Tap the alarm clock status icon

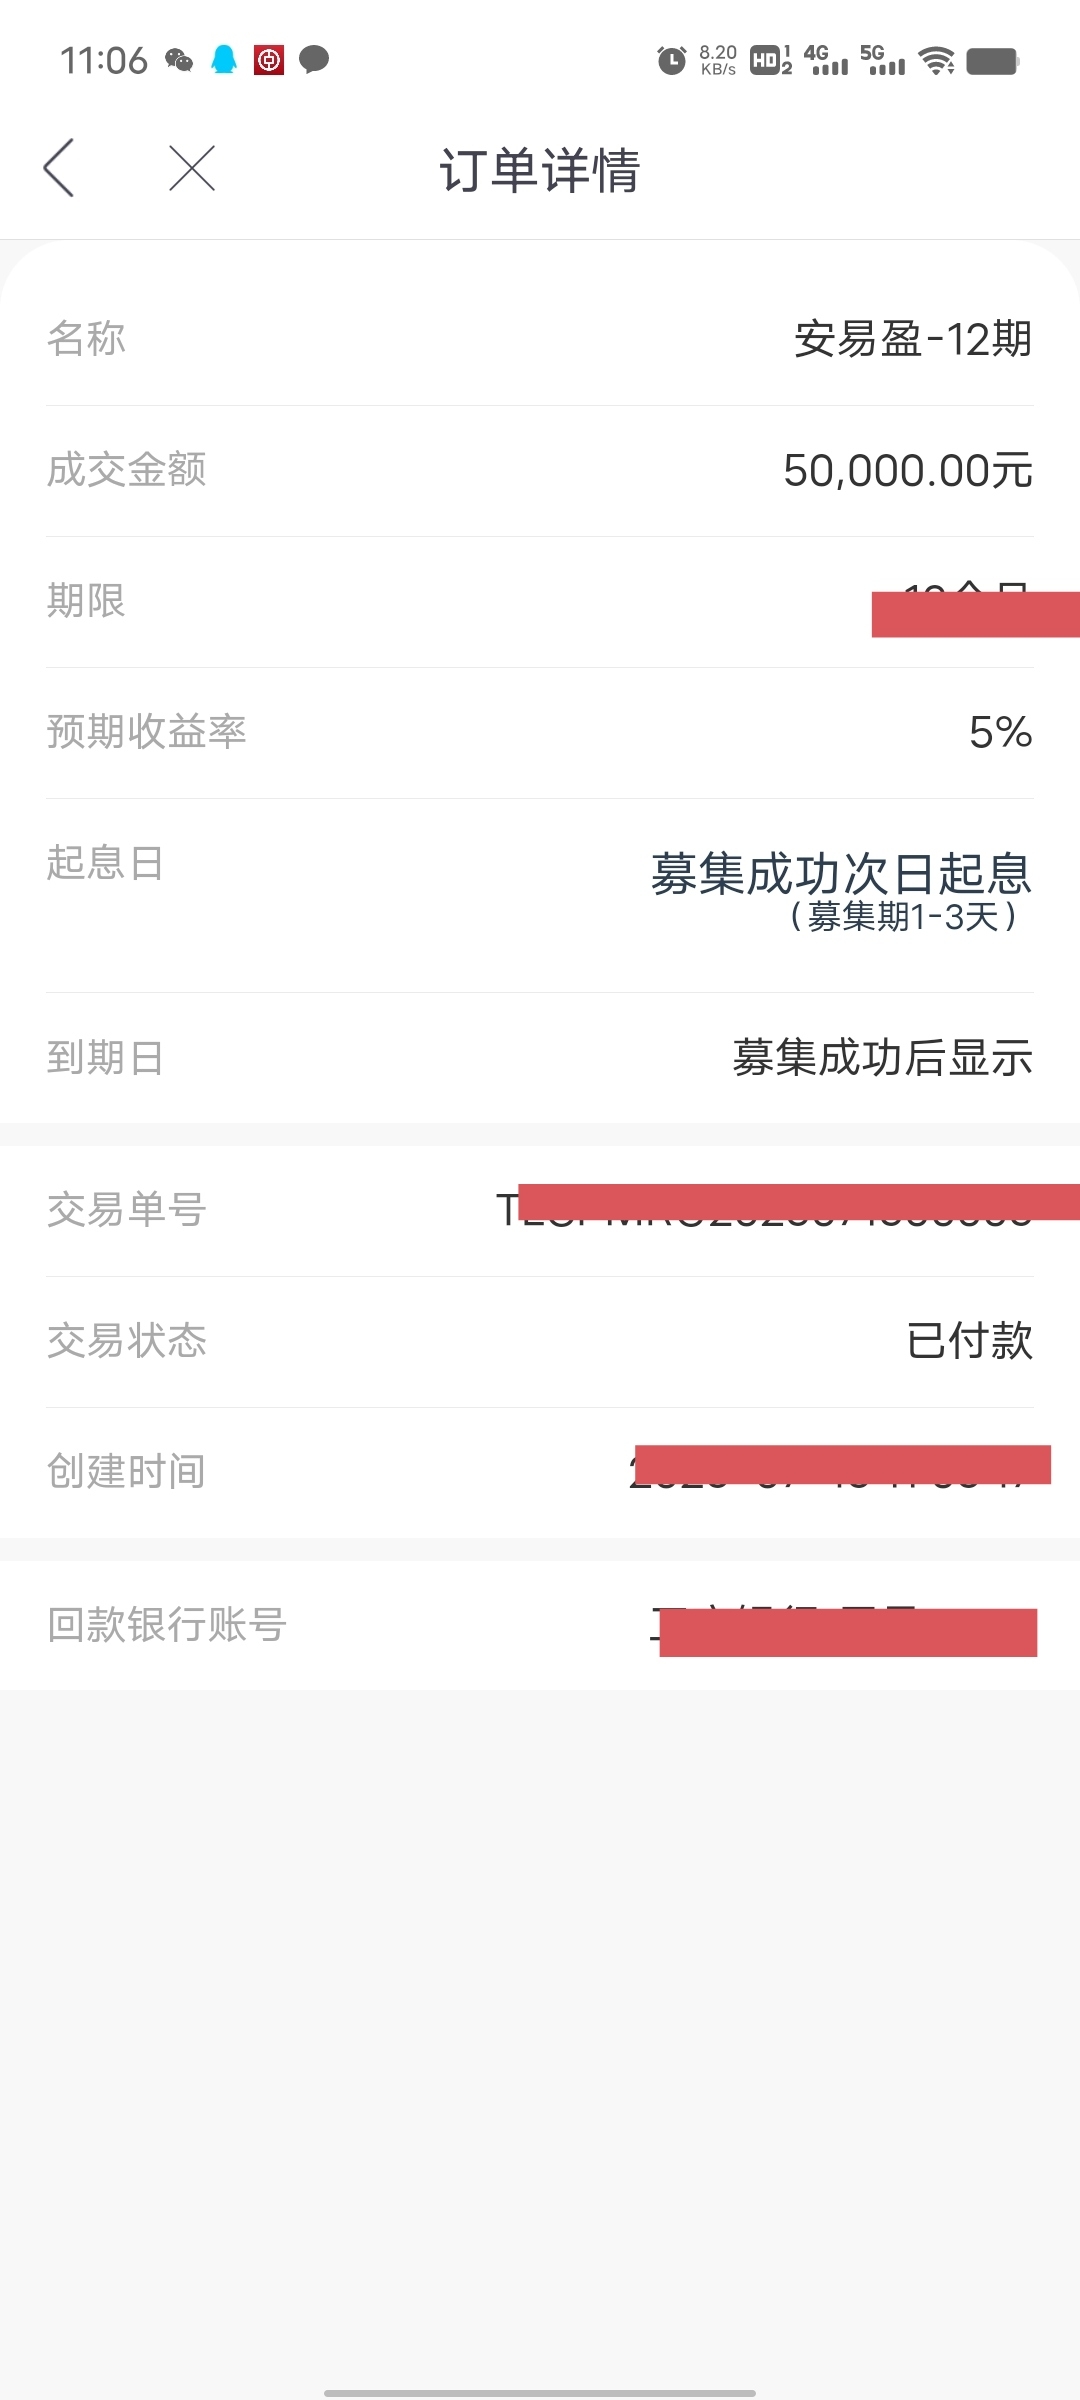tap(672, 61)
